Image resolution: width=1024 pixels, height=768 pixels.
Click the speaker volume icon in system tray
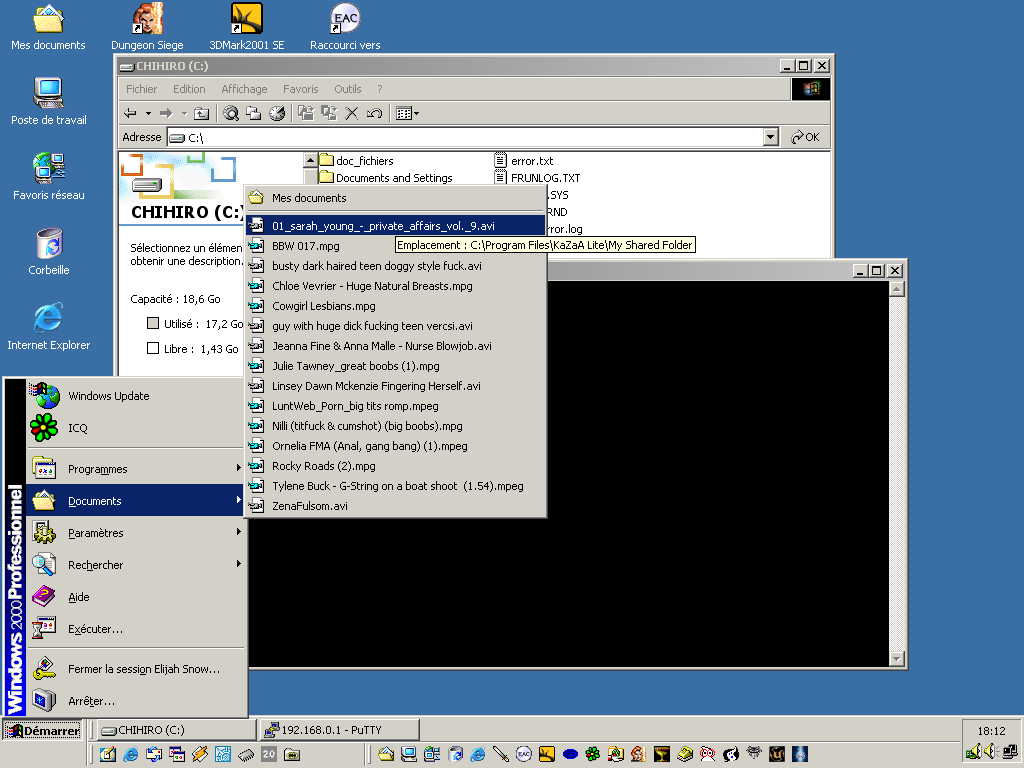990,751
